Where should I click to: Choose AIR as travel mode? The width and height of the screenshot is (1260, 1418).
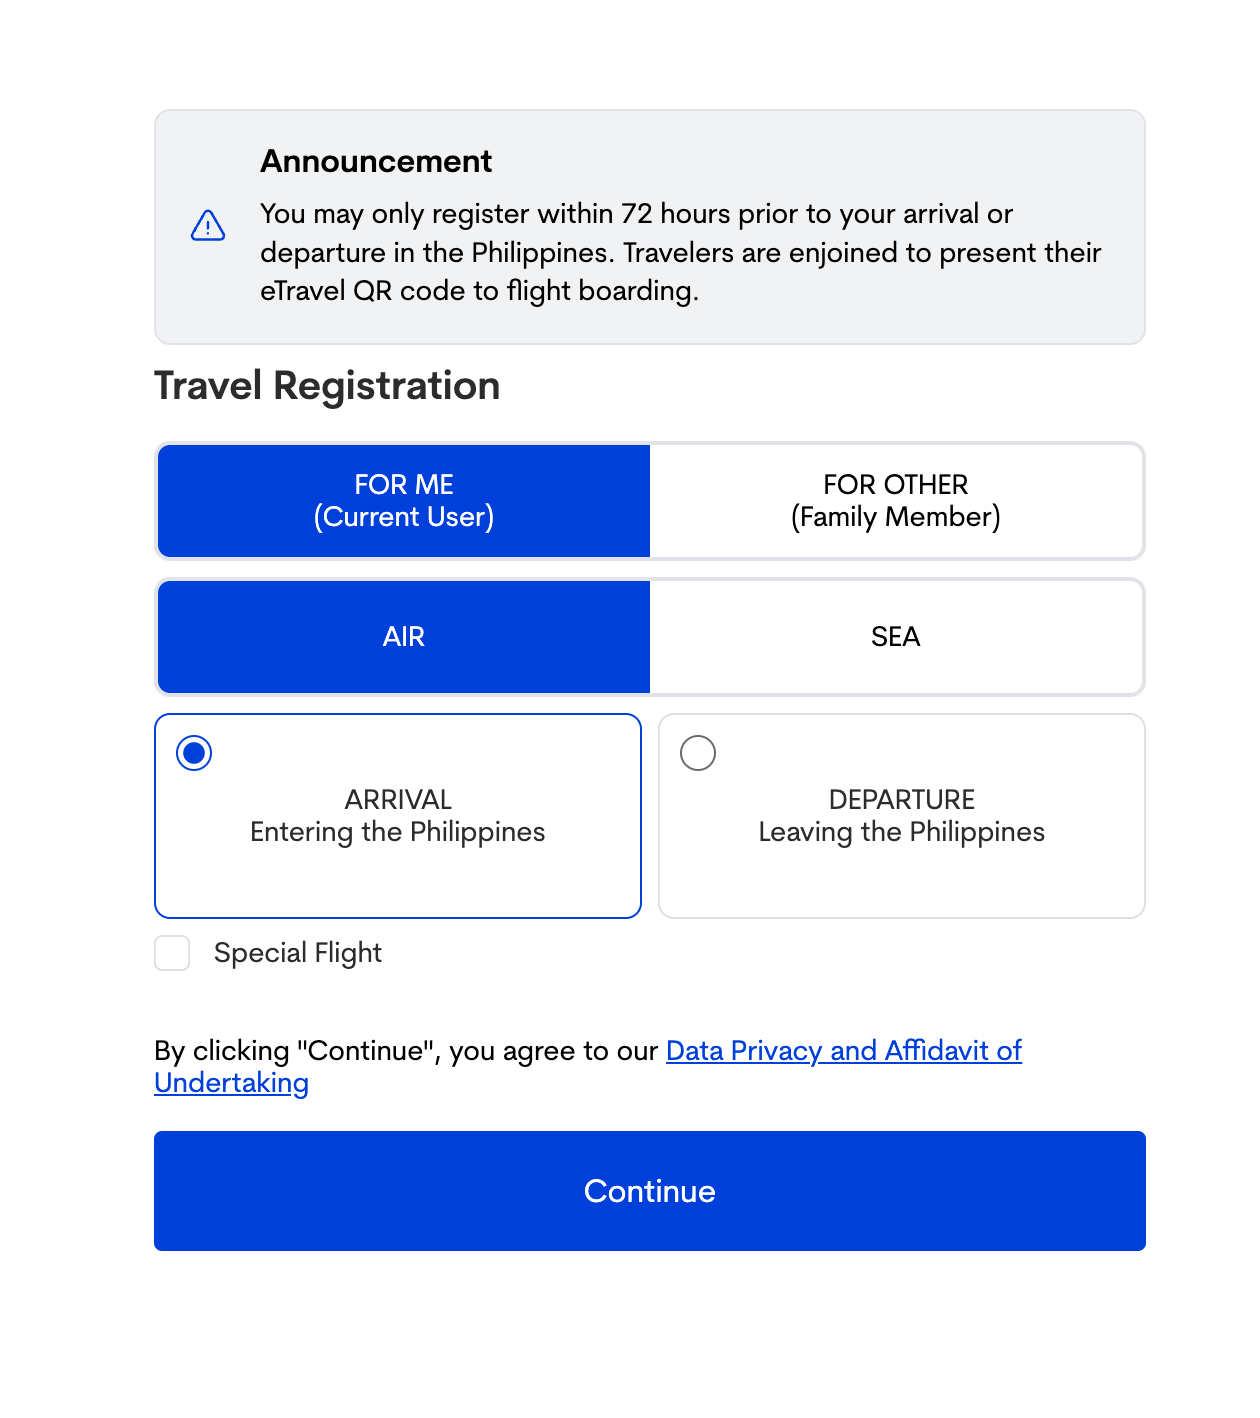pyautogui.click(x=404, y=637)
